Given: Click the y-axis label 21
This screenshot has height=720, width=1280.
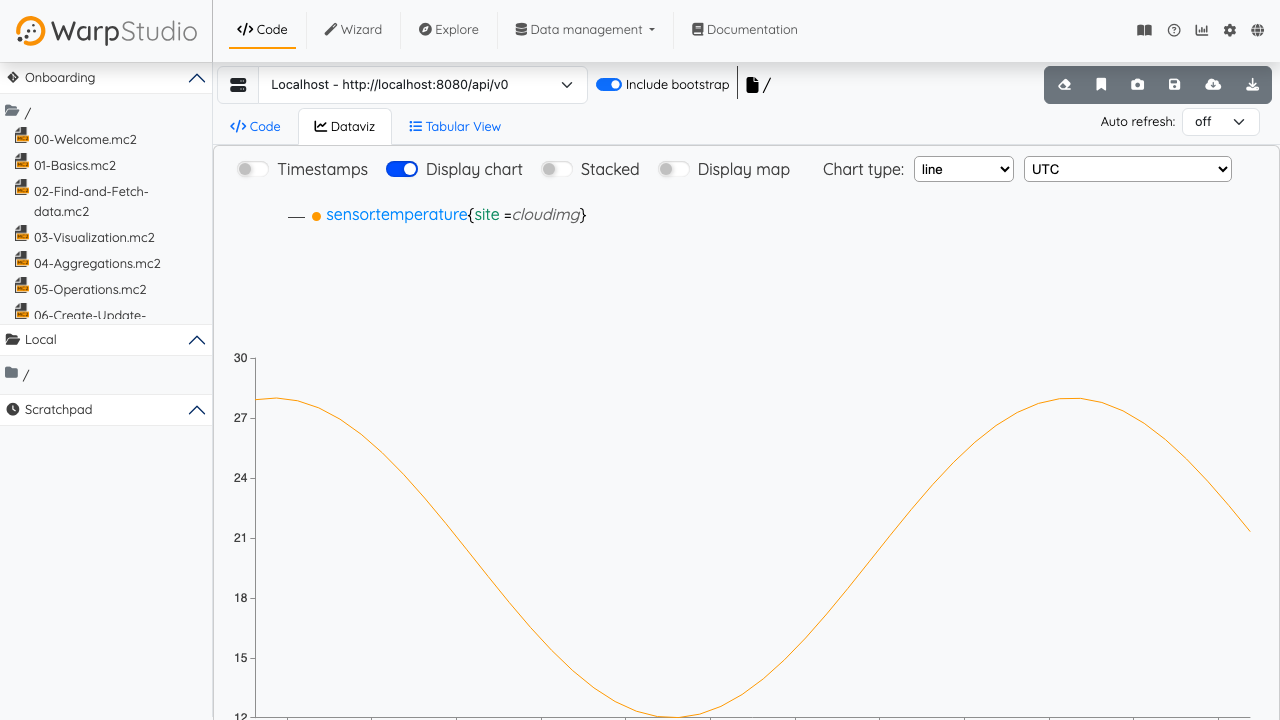Looking at the screenshot, I should click(240, 538).
